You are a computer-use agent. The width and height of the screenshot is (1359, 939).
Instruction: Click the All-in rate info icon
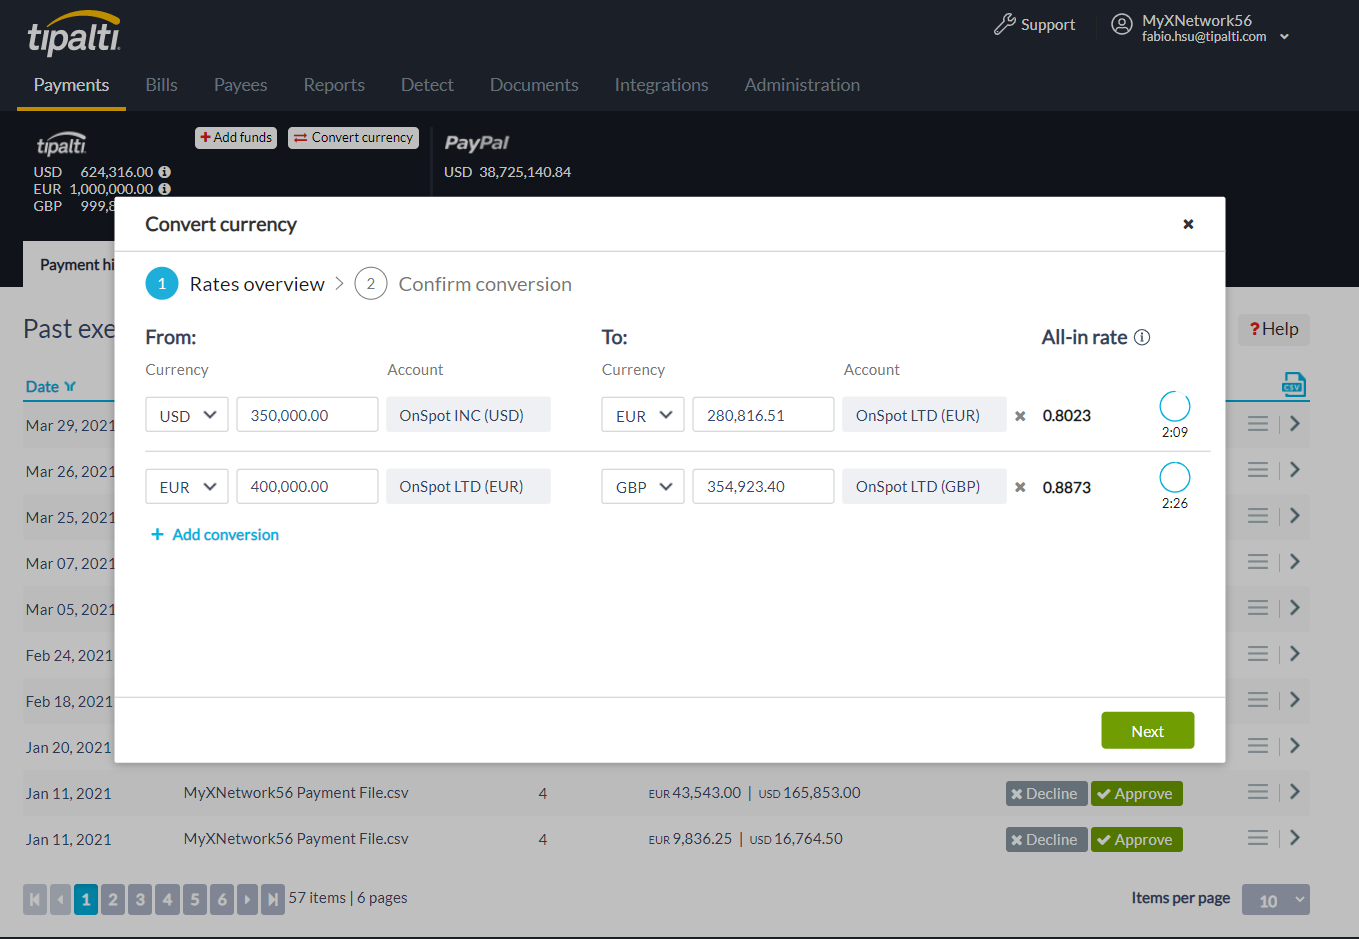pos(1142,337)
